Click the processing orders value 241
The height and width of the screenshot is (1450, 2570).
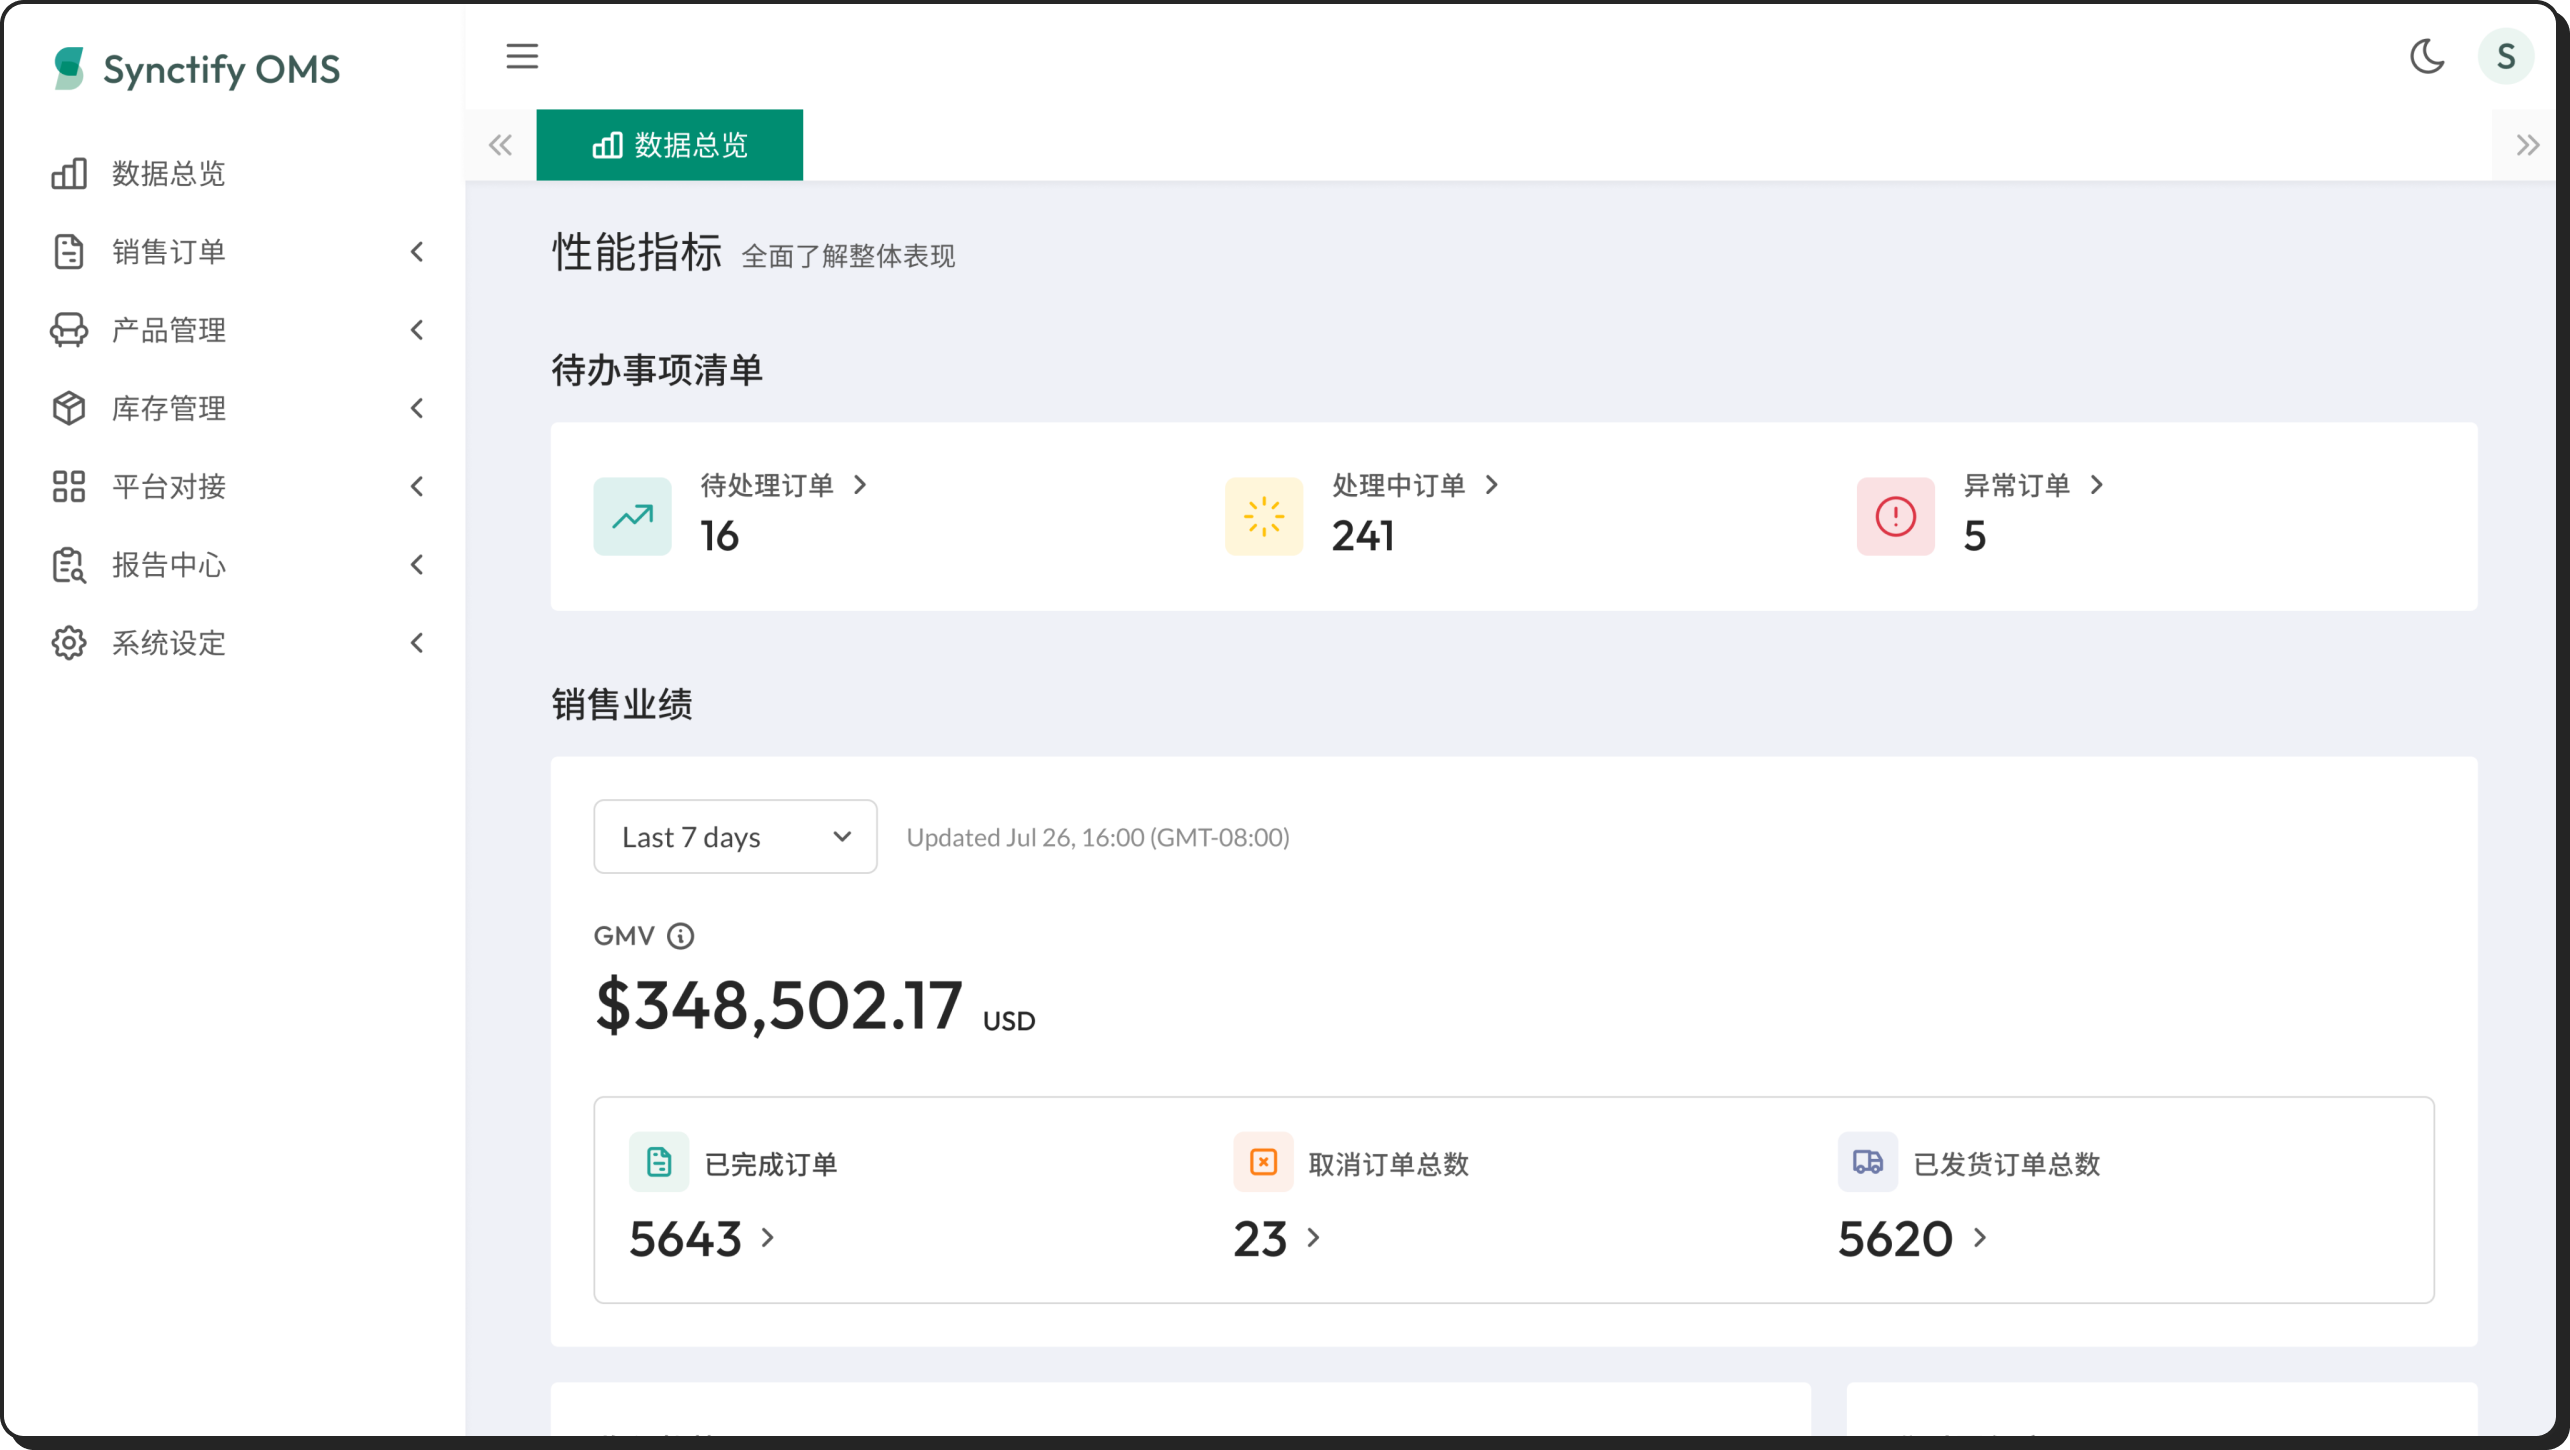1363,536
